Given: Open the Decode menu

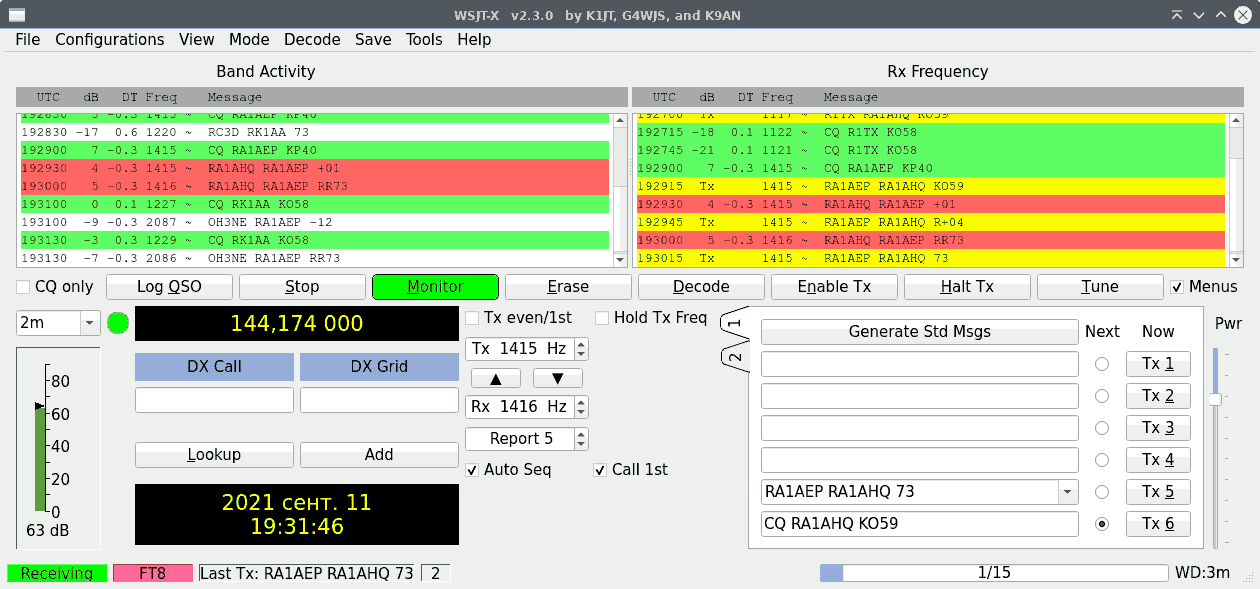Looking at the screenshot, I should pyautogui.click(x=312, y=40).
